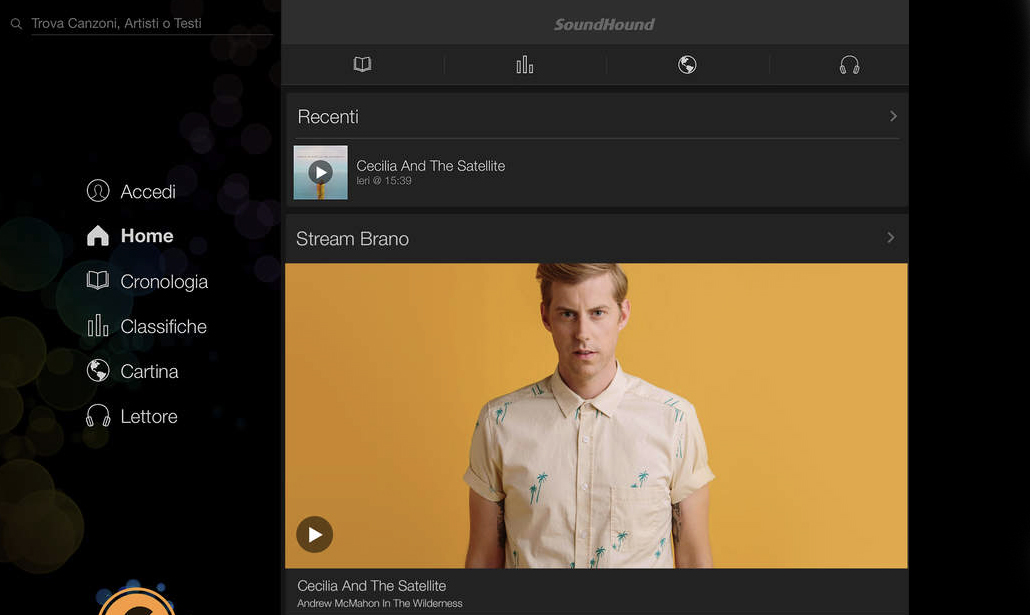Click the profile icon beside Accedi
1030x615 pixels.
98,191
